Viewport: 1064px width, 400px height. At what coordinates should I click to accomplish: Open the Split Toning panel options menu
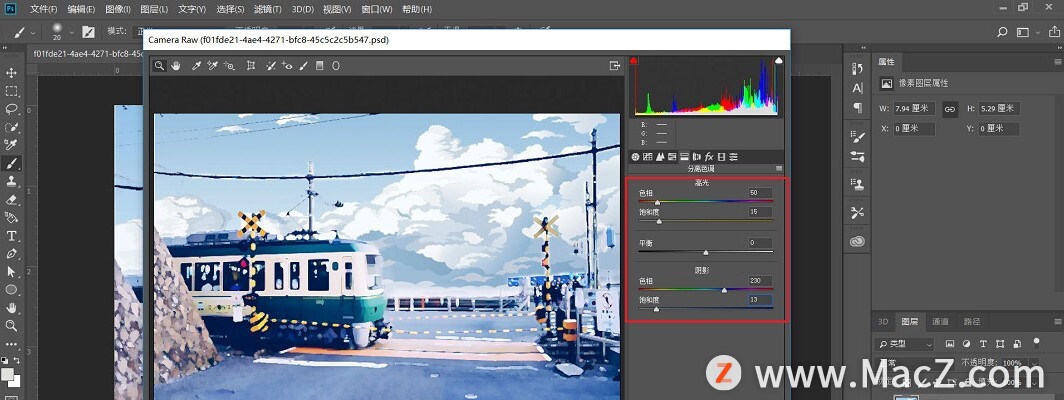click(x=779, y=168)
